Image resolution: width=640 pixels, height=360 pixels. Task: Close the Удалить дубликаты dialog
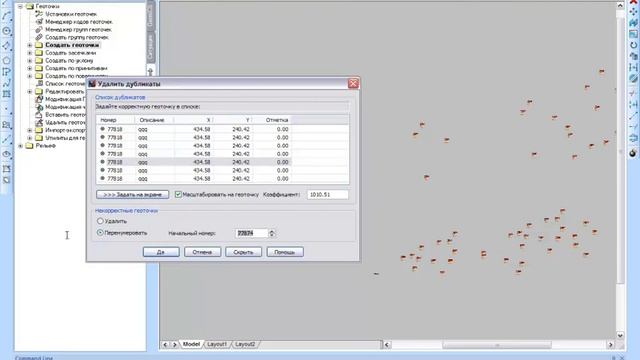[353, 84]
